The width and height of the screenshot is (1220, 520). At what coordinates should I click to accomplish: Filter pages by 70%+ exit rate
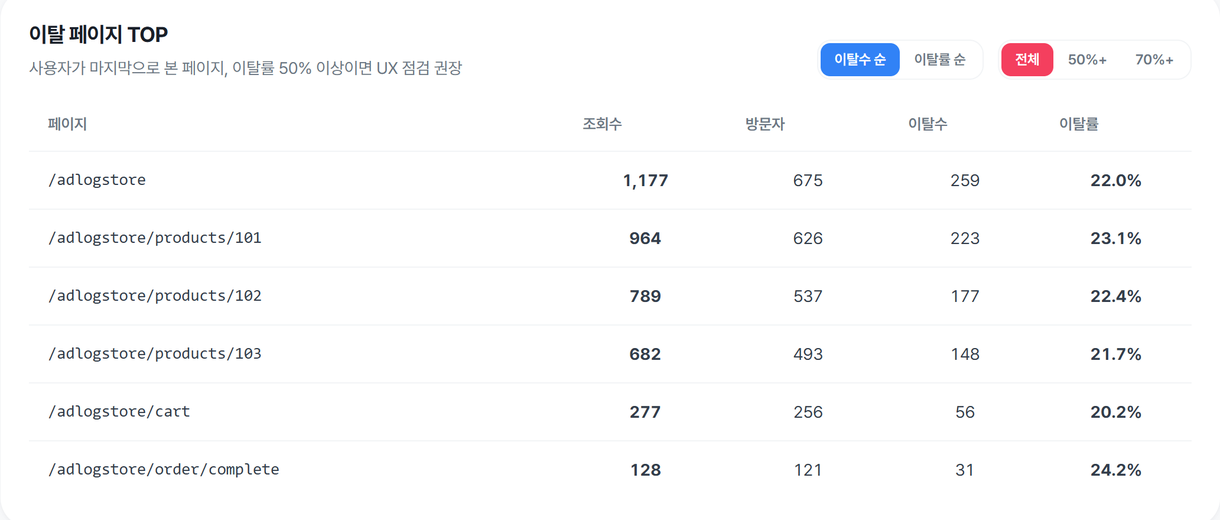(1154, 60)
